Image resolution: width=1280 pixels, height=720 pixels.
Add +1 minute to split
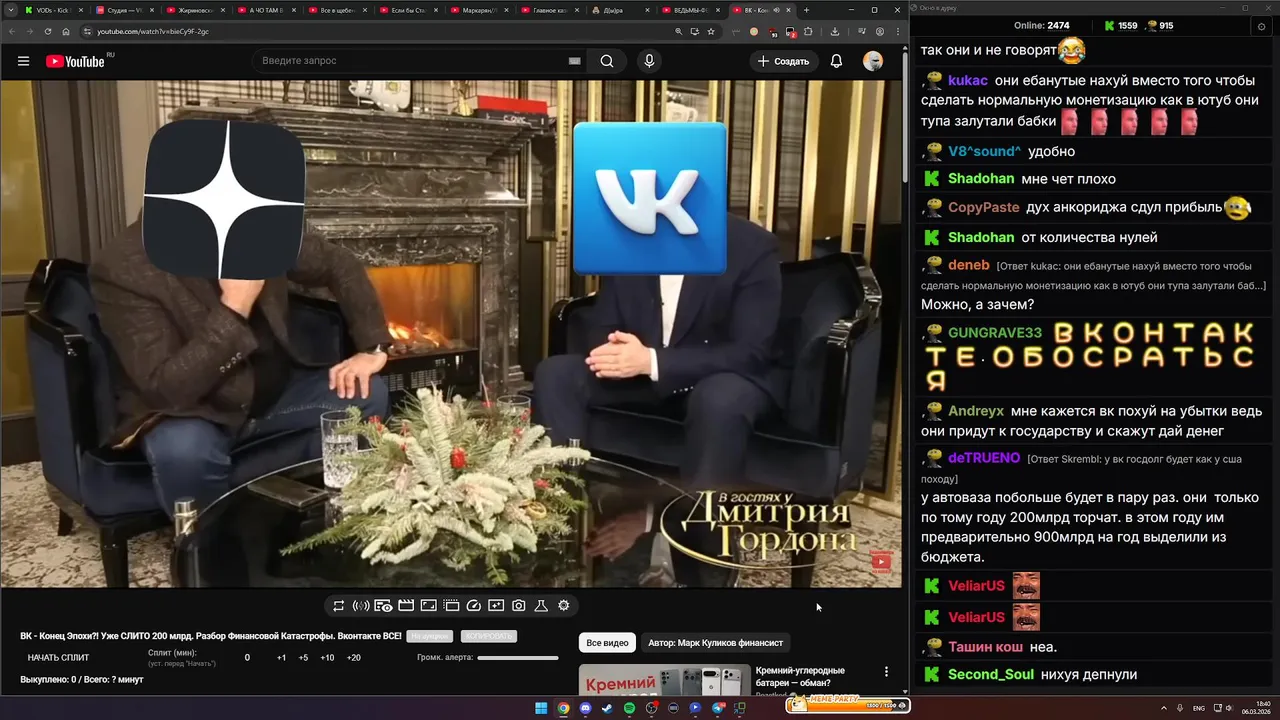click(282, 658)
